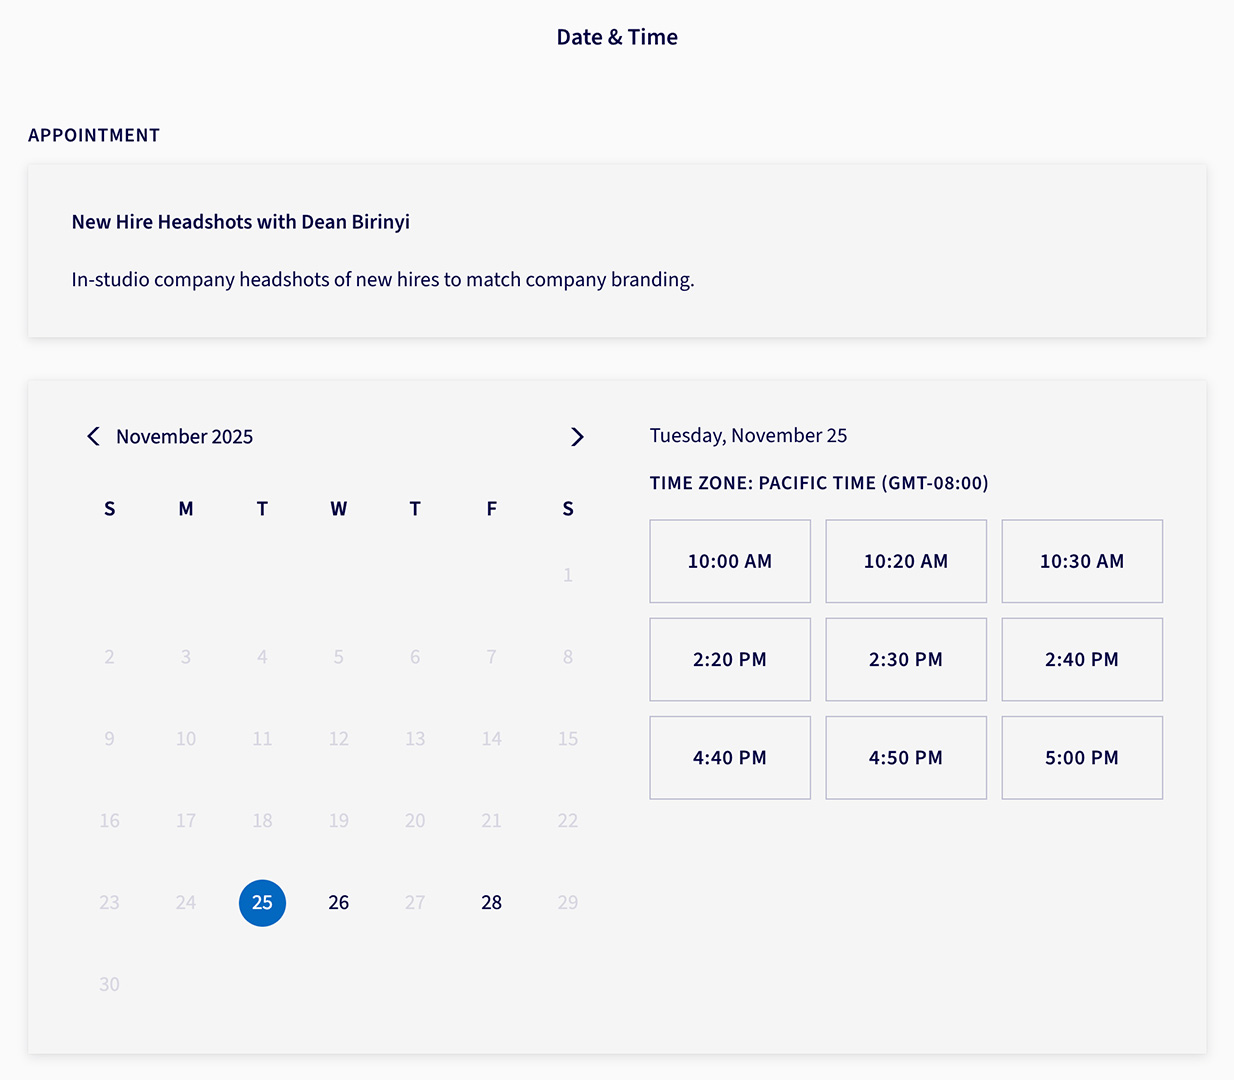Click the previous month chevron arrow

pos(93,436)
